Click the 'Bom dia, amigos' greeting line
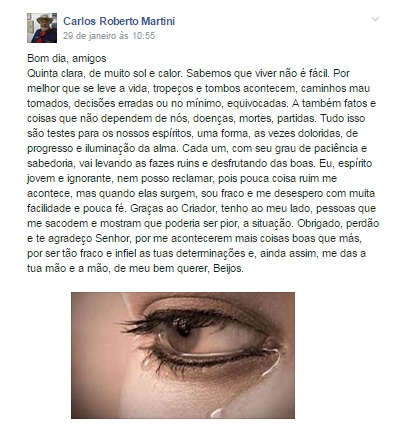This screenshot has height=430, width=401. [67, 58]
